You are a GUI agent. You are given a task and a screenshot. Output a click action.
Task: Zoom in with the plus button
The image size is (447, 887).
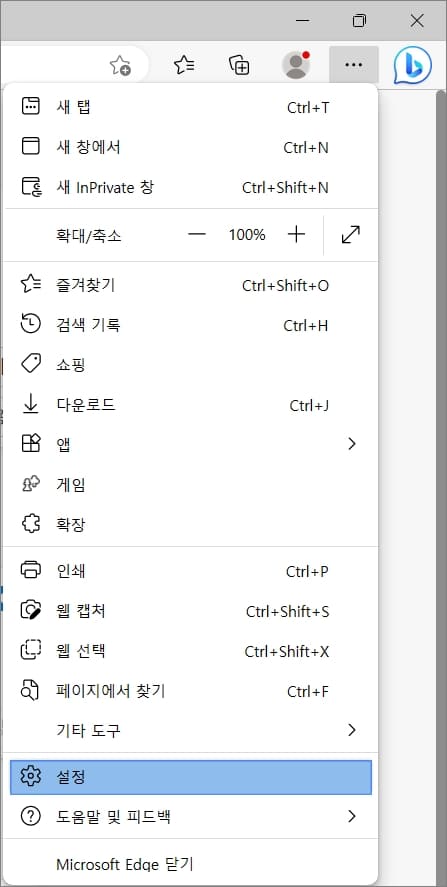296,235
